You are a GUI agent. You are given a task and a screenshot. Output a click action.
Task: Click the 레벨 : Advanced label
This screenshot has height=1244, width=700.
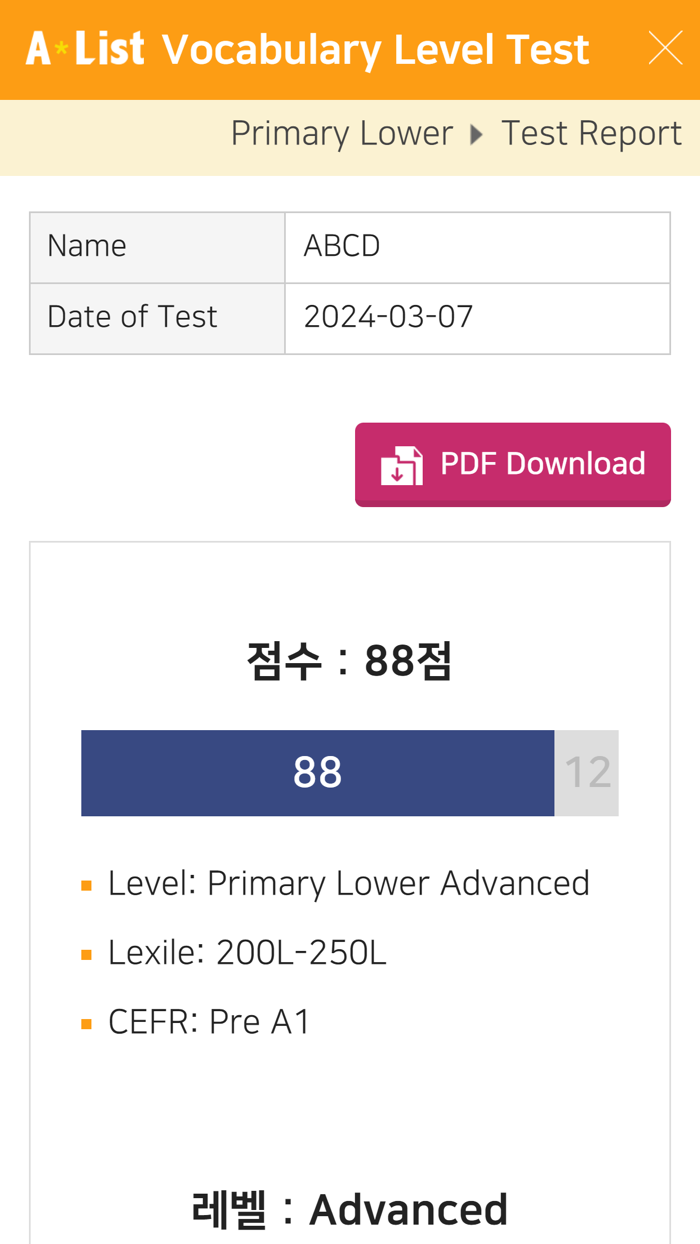(350, 1208)
